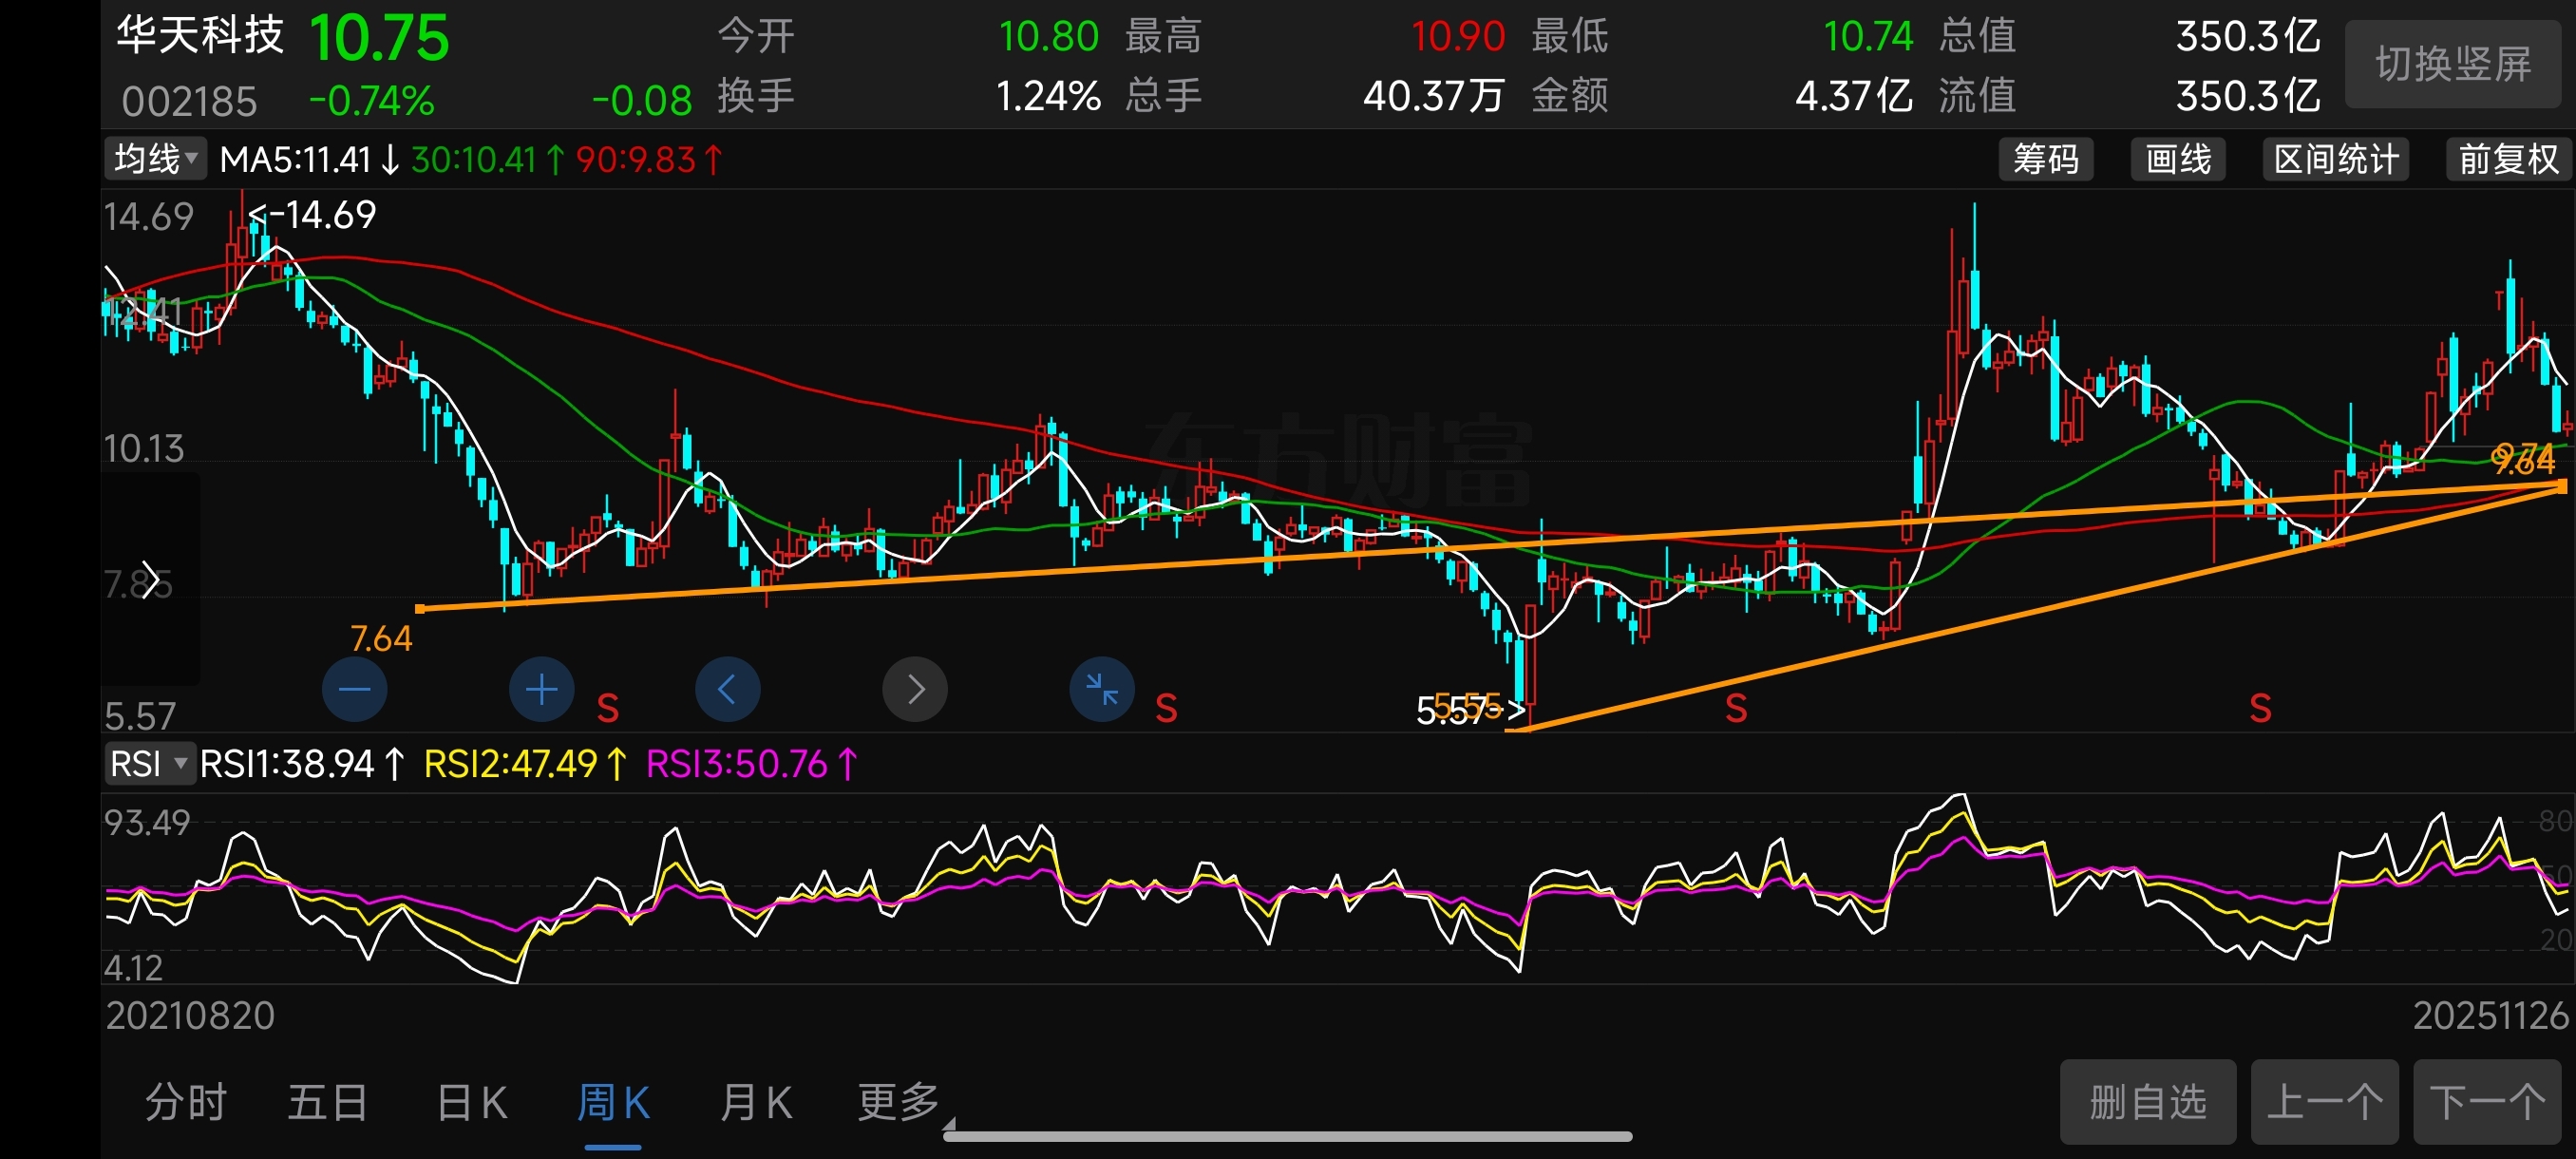Switch to the 日K tab

(x=472, y=1103)
